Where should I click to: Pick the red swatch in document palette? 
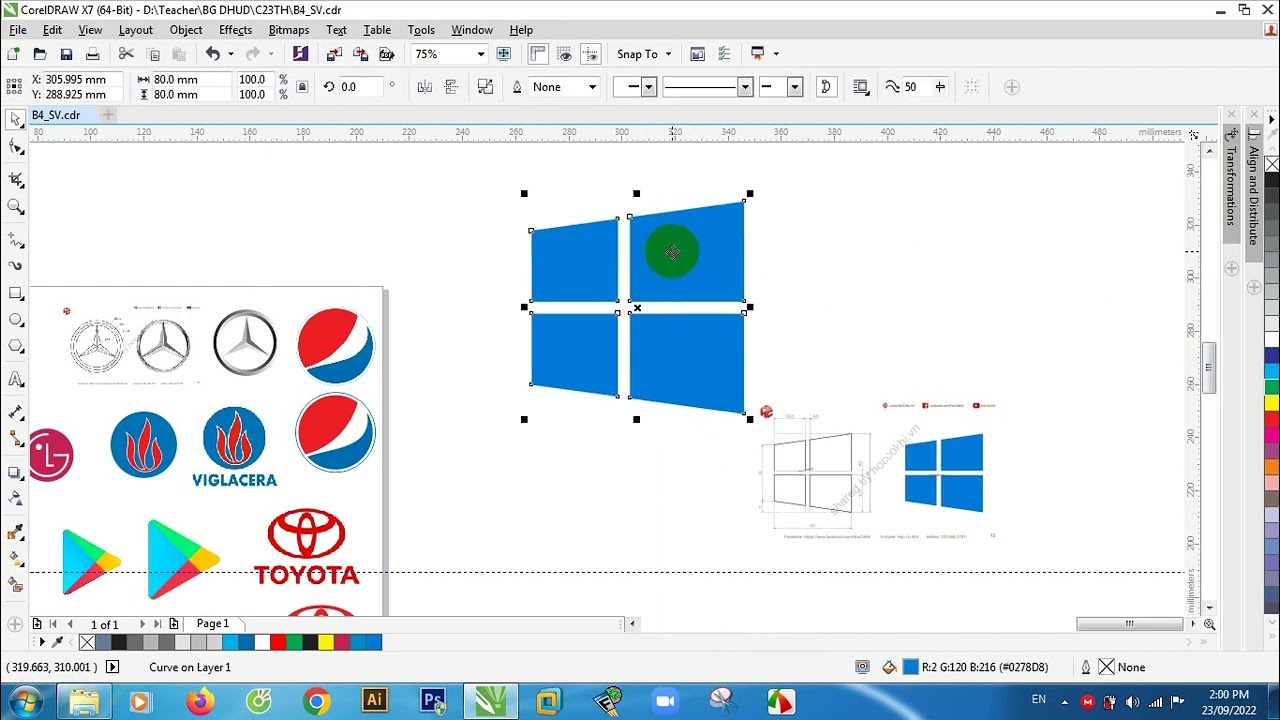coord(278,642)
